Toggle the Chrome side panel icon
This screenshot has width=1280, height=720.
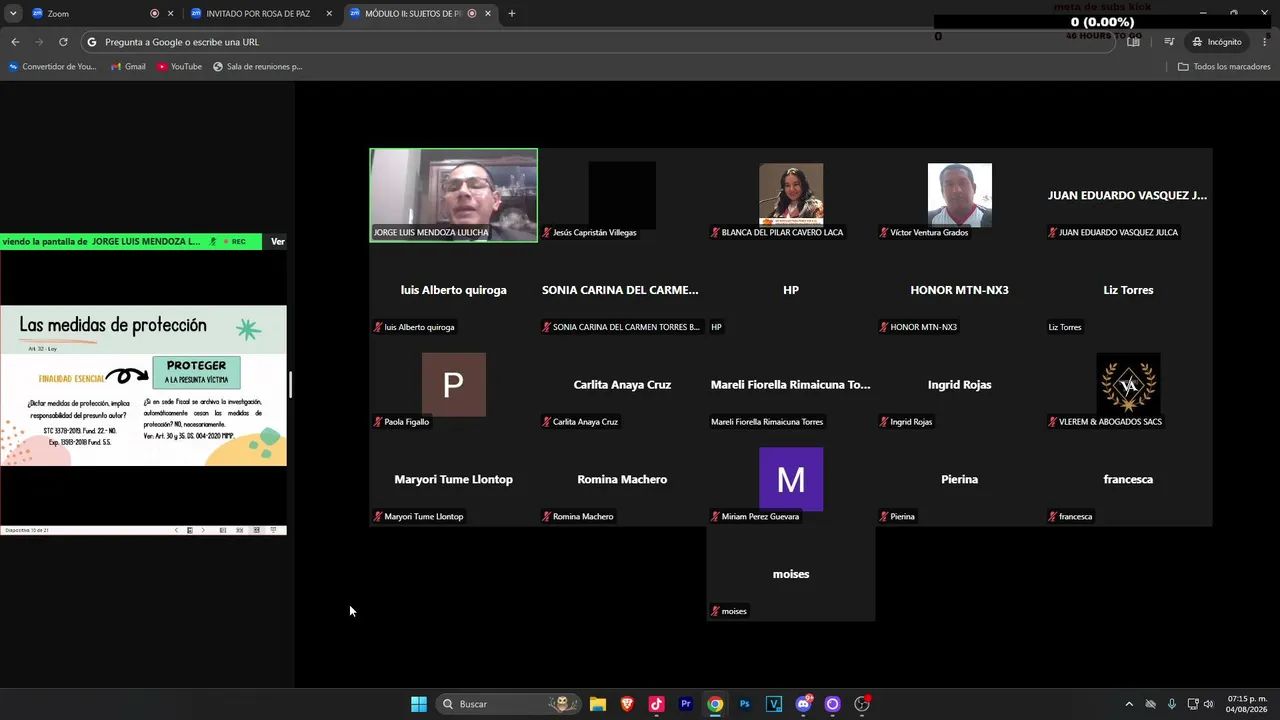pyautogui.click(x=1134, y=42)
